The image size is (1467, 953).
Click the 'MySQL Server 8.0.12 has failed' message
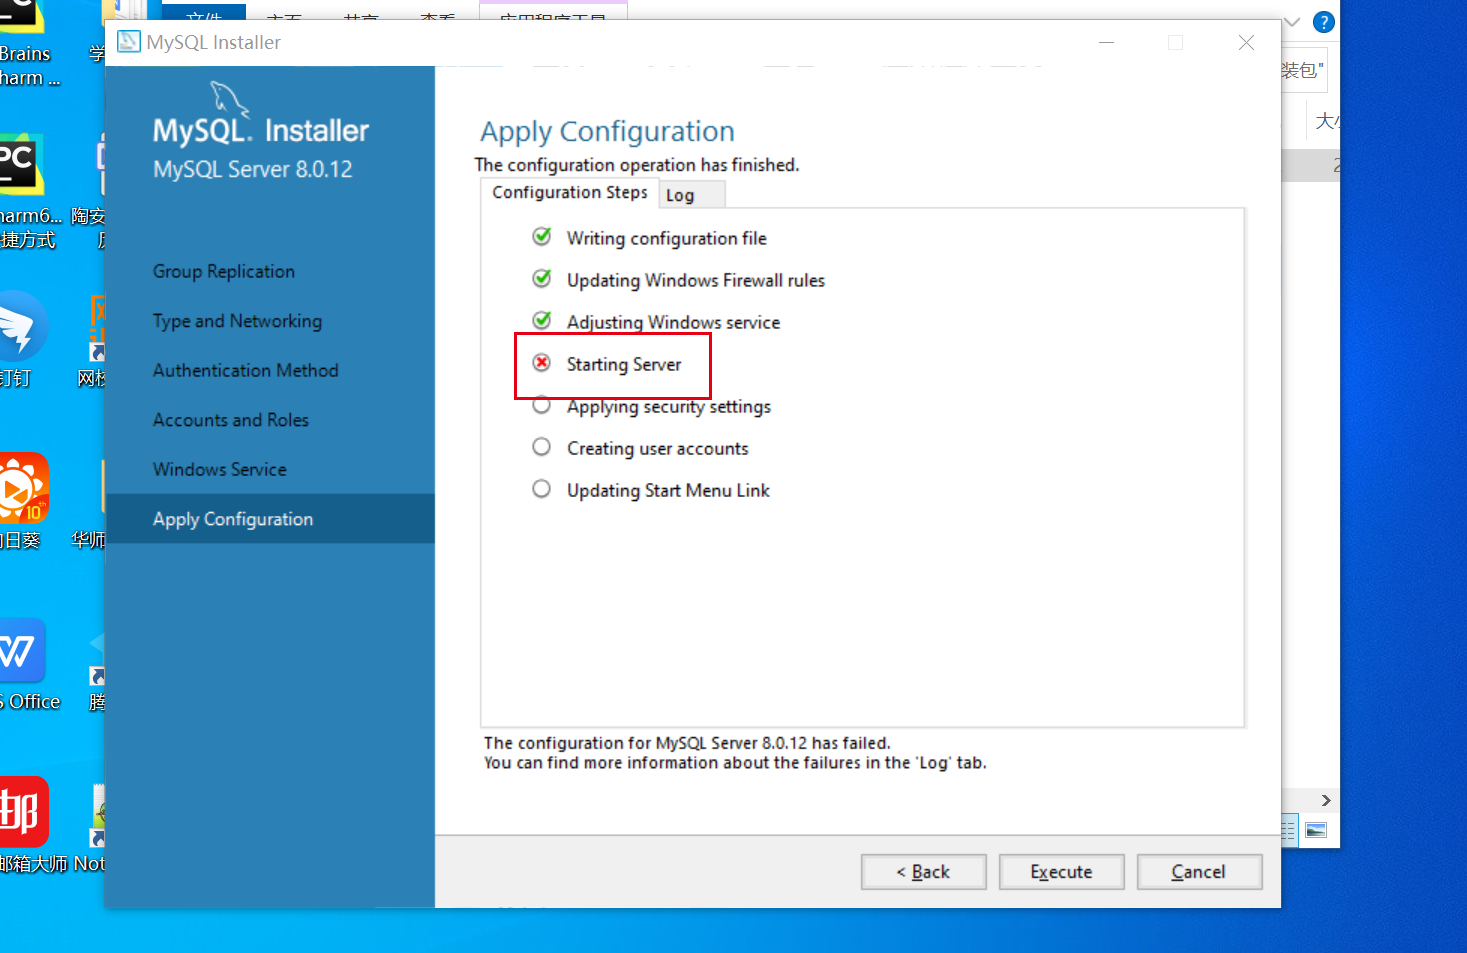(x=687, y=743)
